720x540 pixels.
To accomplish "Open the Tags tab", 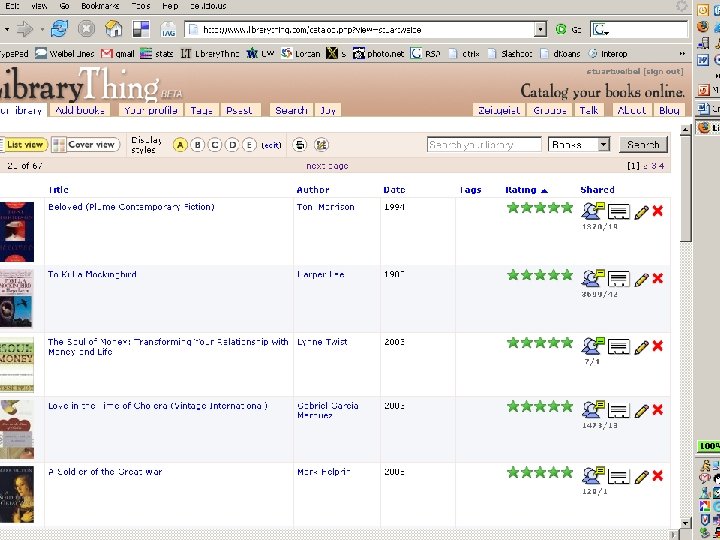I will [202, 110].
